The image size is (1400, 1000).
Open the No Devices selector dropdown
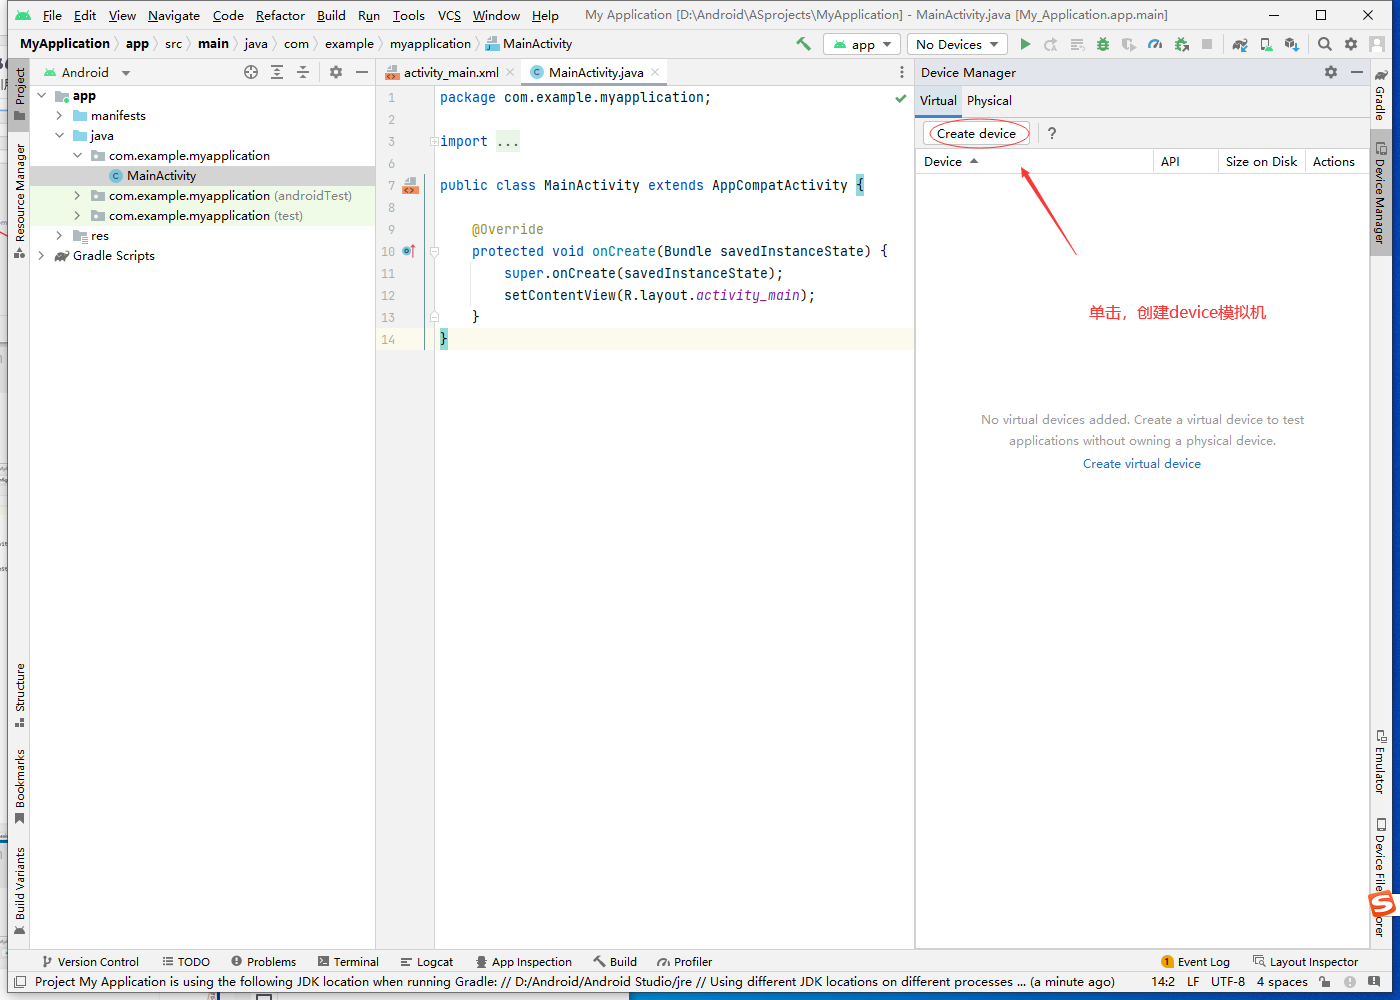(x=957, y=44)
